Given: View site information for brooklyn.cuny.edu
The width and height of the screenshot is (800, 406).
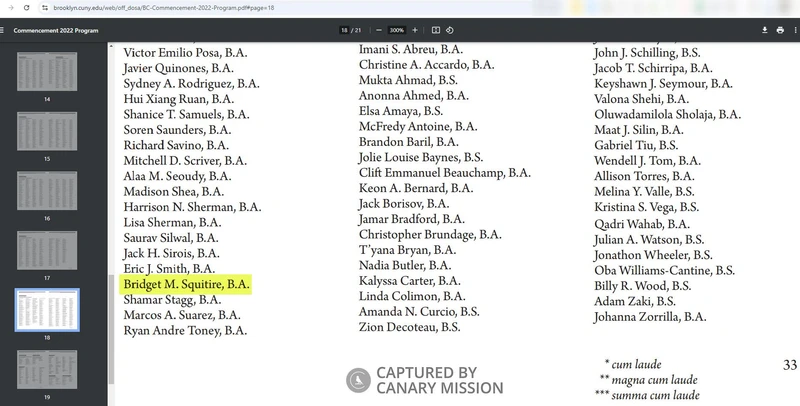Looking at the screenshot, I should coord(45,8).
